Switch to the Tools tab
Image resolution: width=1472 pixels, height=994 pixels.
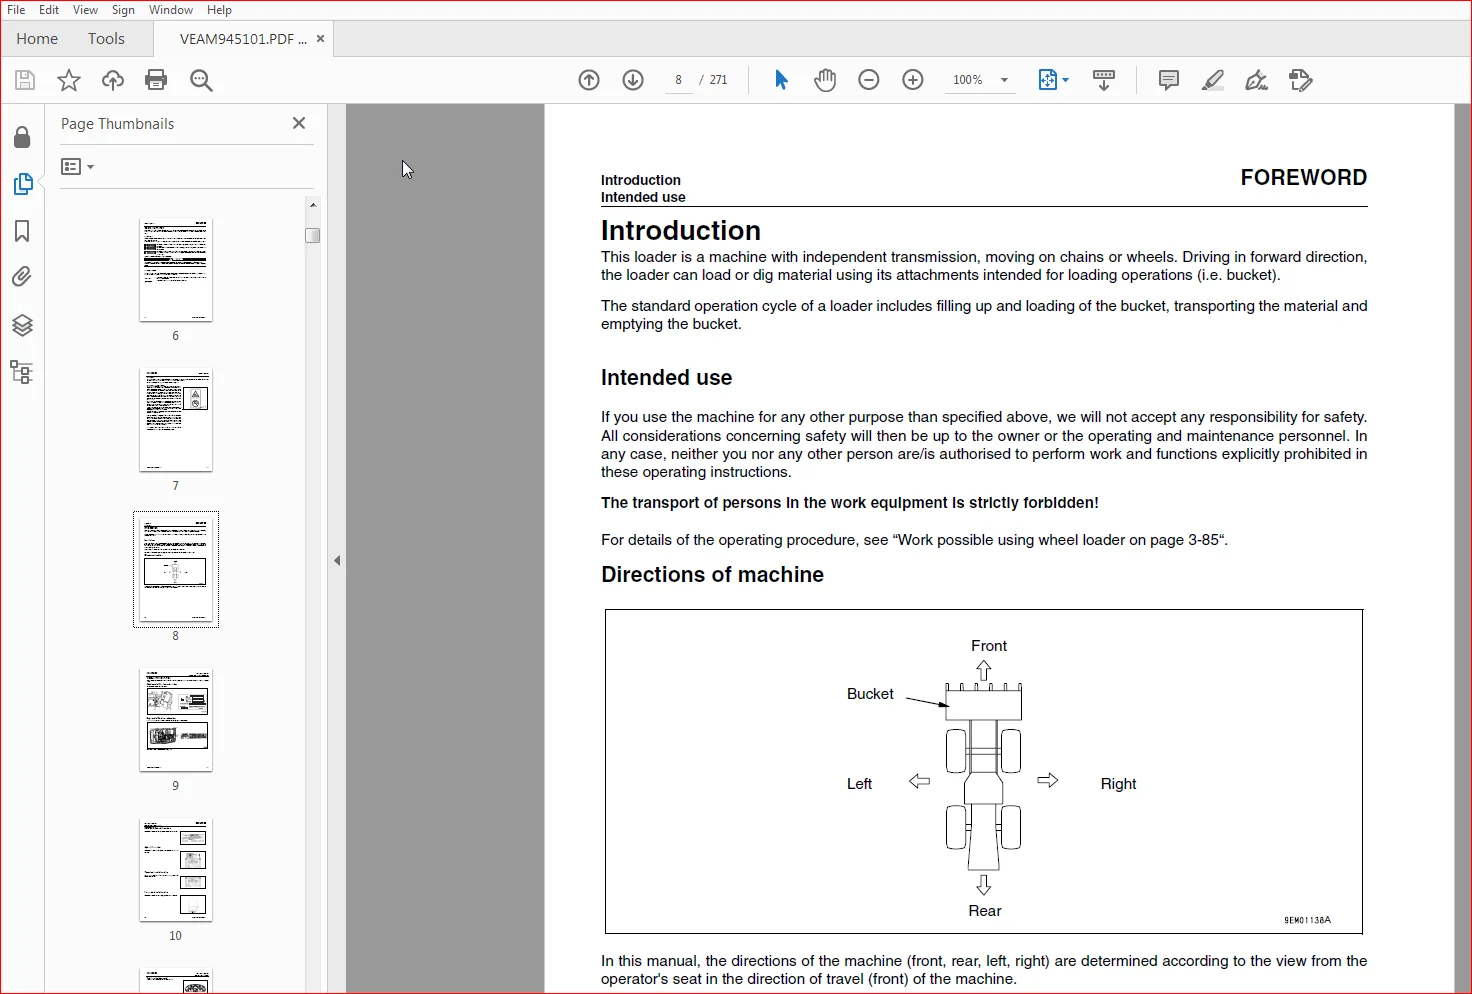pos(106,39)
